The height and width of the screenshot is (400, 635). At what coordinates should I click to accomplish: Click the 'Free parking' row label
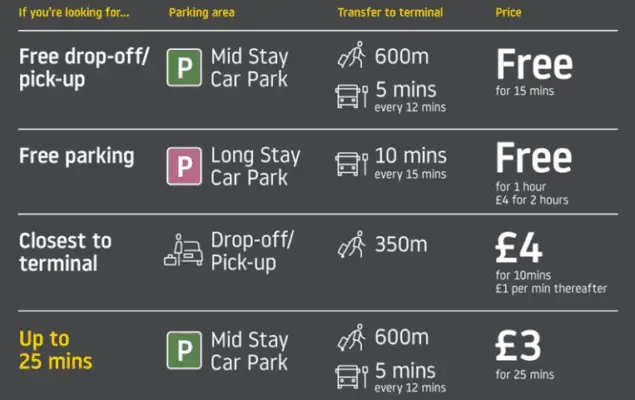click(77, 156)
